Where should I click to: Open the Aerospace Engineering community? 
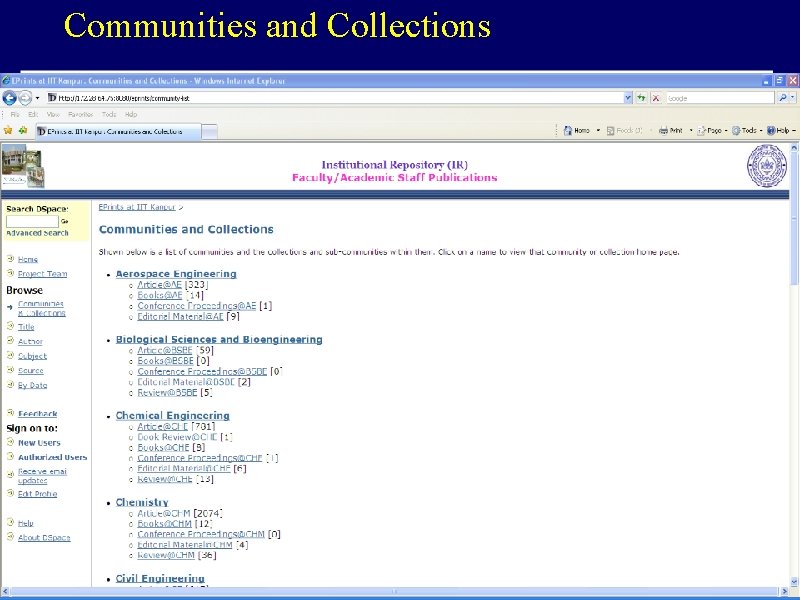coord(176,274)
